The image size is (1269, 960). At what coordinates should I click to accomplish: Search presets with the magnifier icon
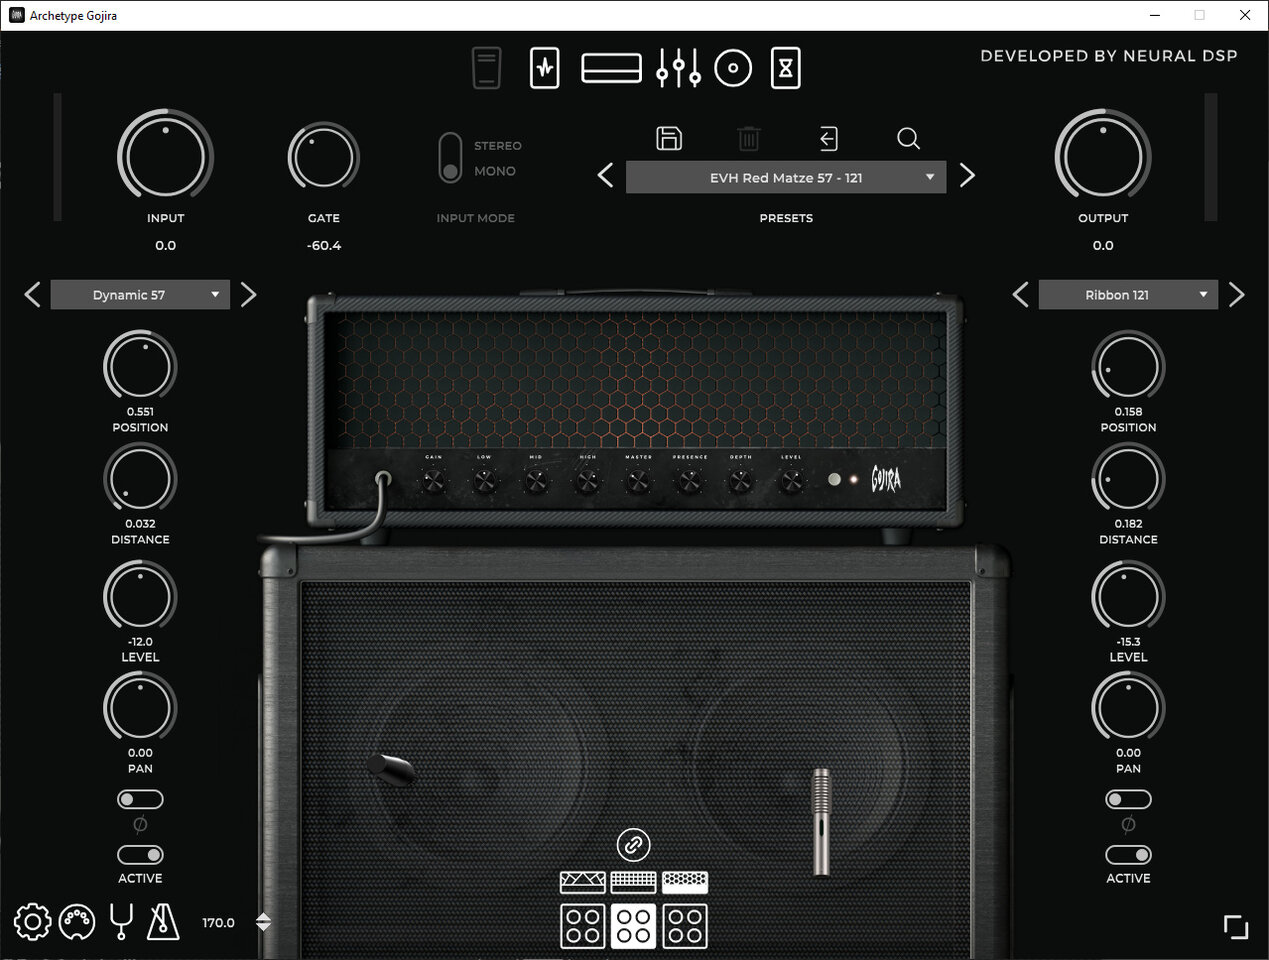[x=908, y=138]
